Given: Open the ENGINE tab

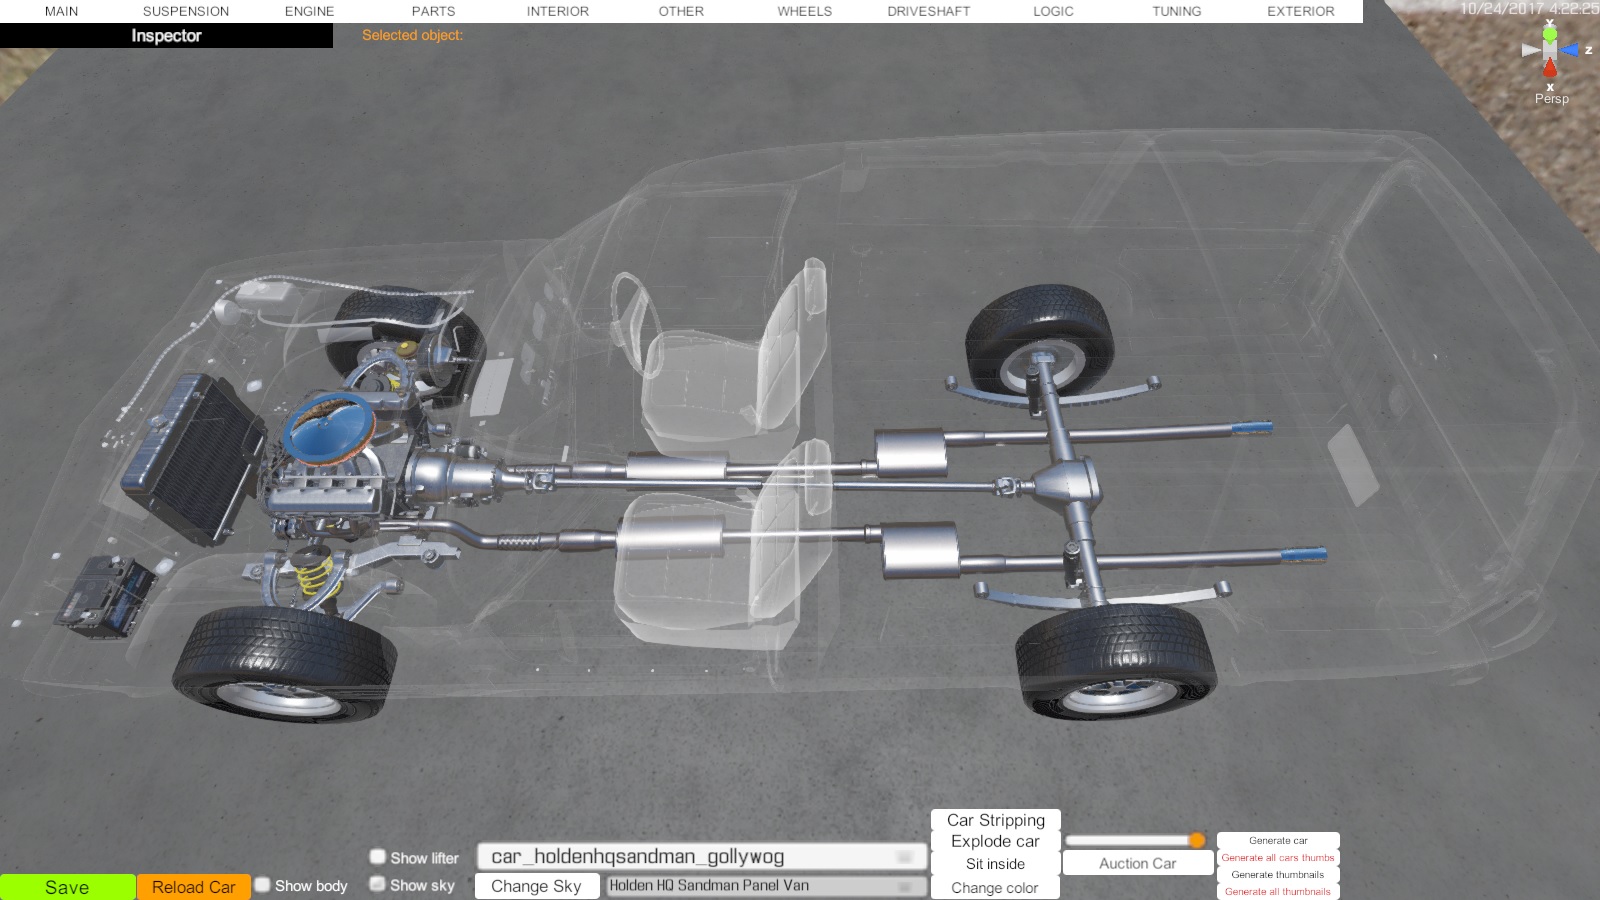Looking at the screenshot, I should (309, 11).
